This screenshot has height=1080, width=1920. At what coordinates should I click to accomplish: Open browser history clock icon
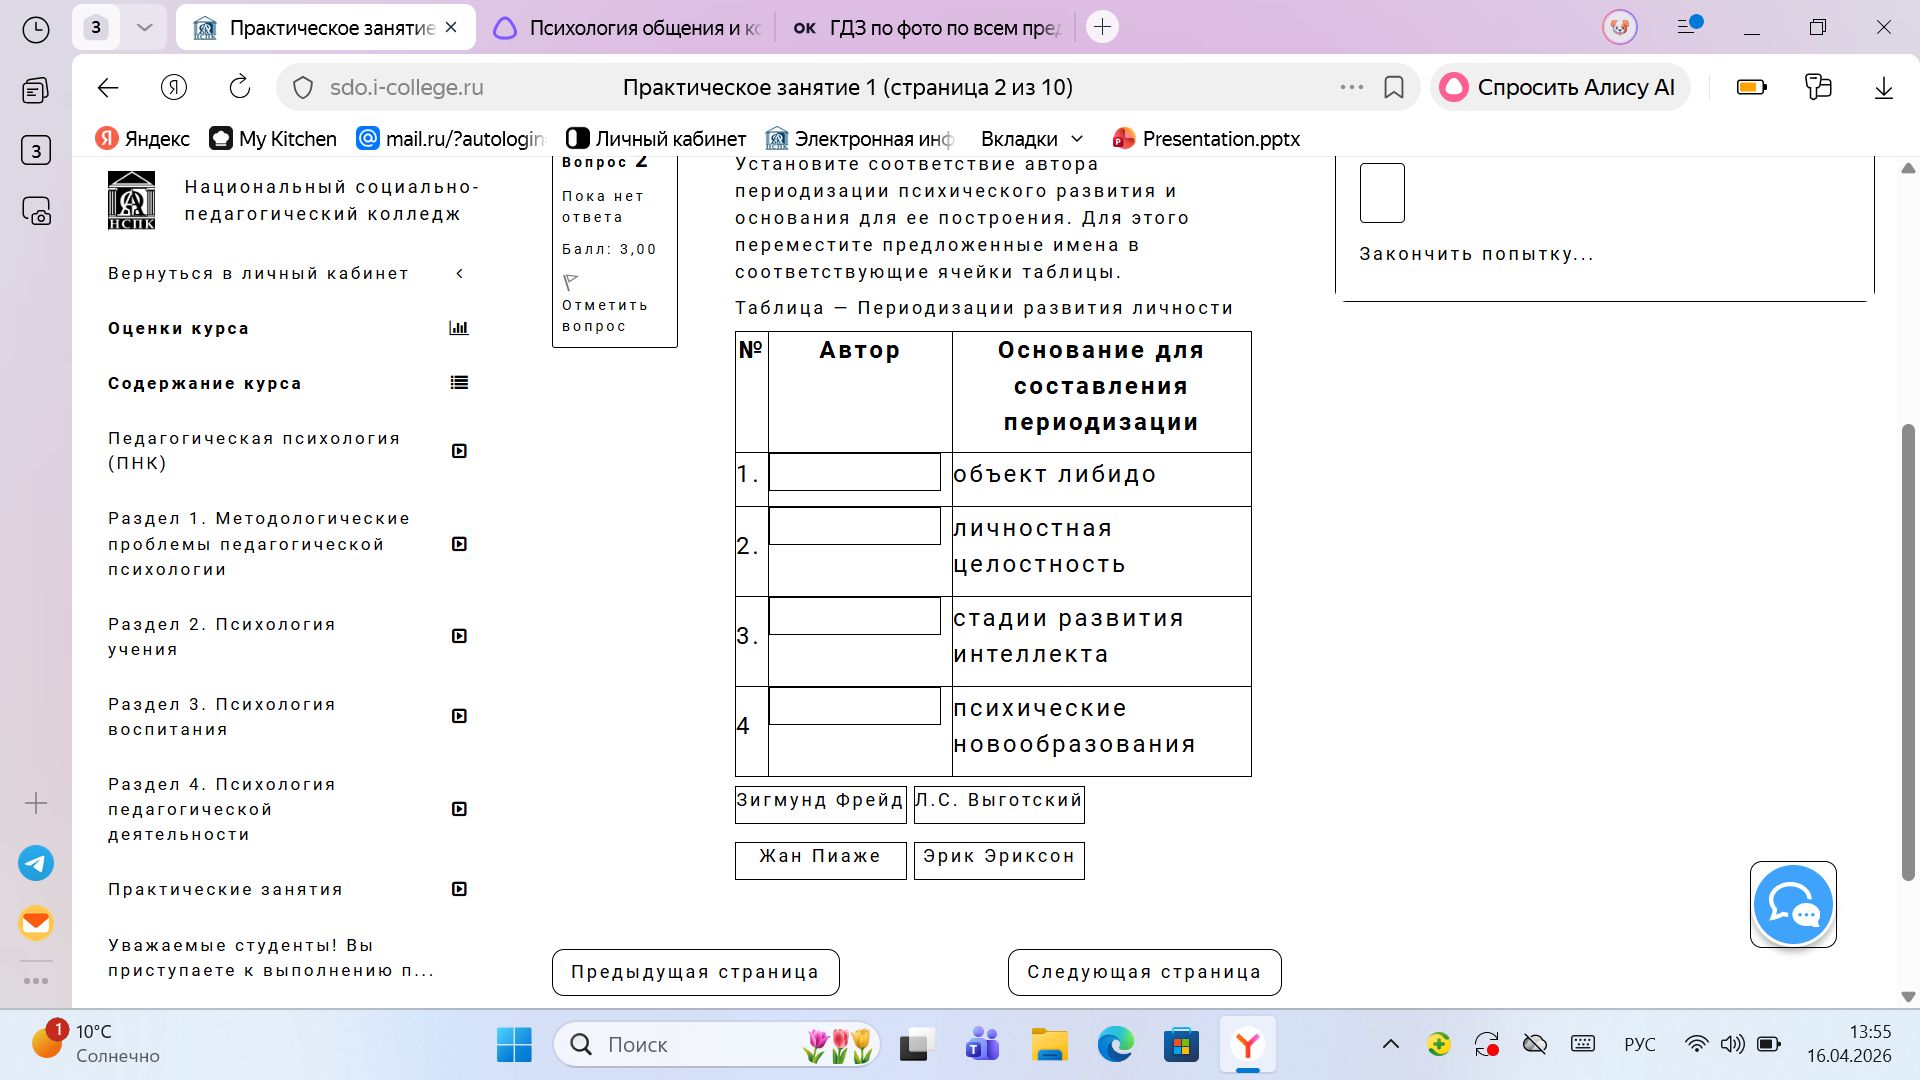pos(36,30)
